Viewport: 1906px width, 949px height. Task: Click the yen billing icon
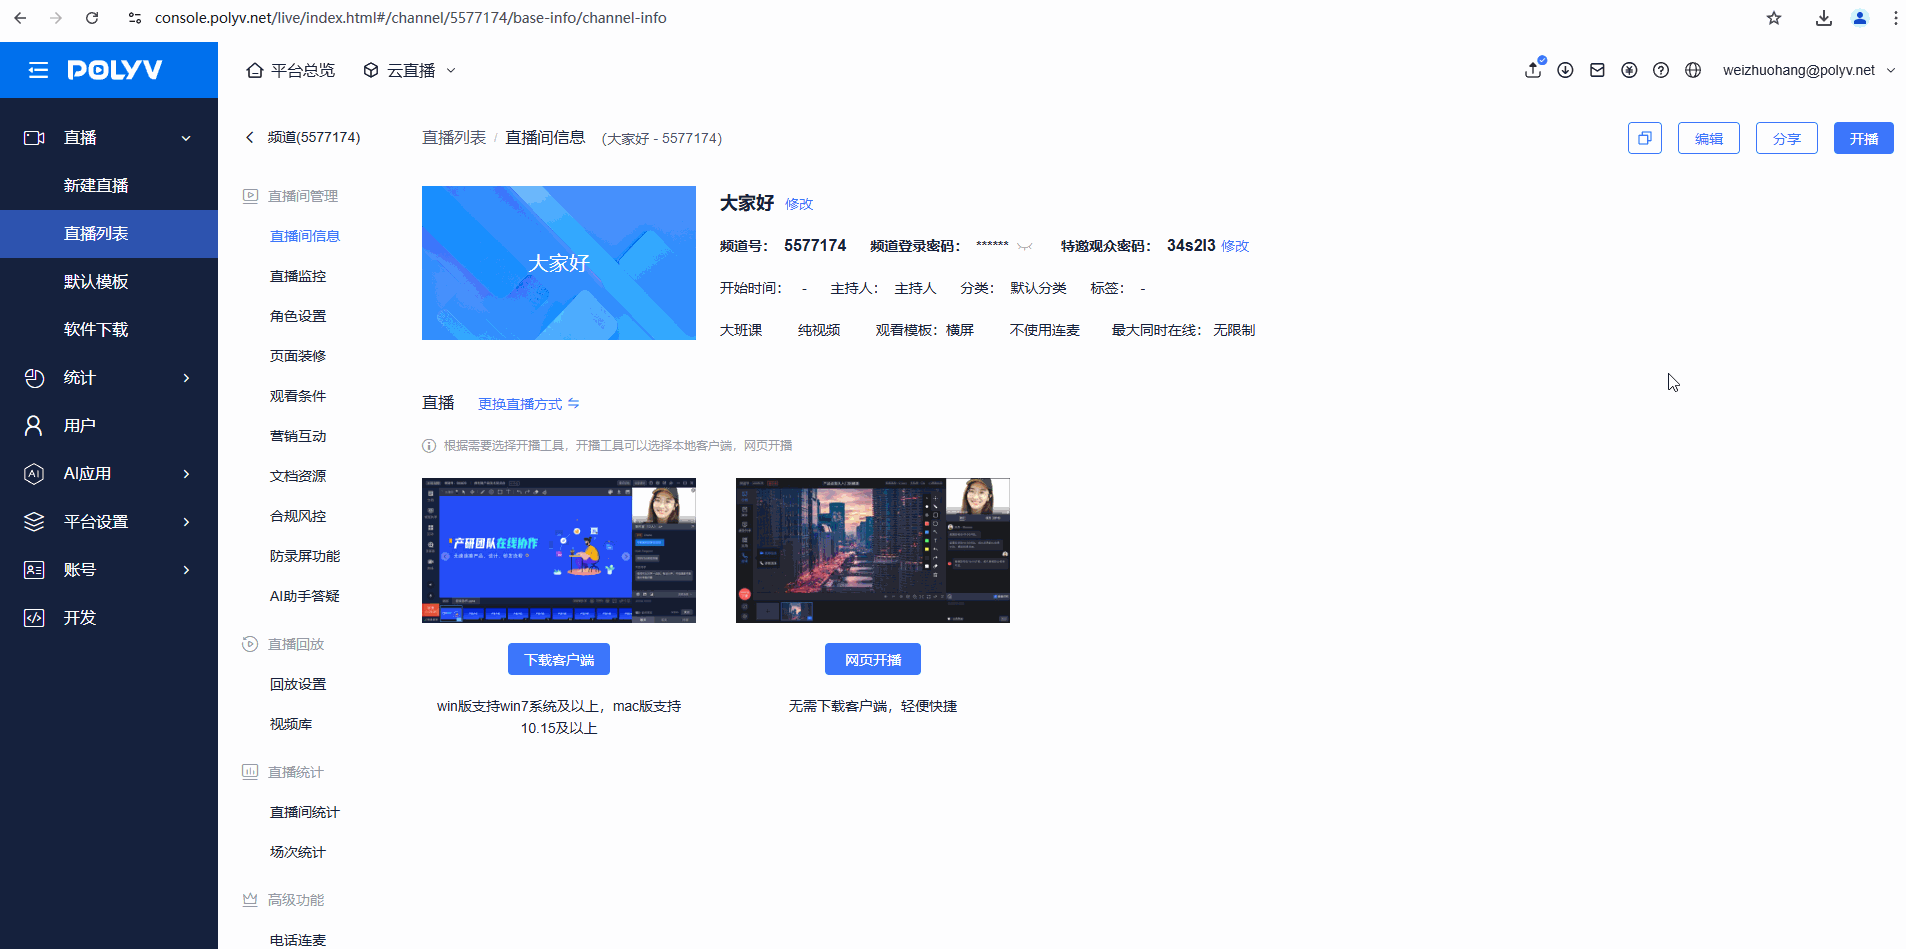coord(1629,70)
